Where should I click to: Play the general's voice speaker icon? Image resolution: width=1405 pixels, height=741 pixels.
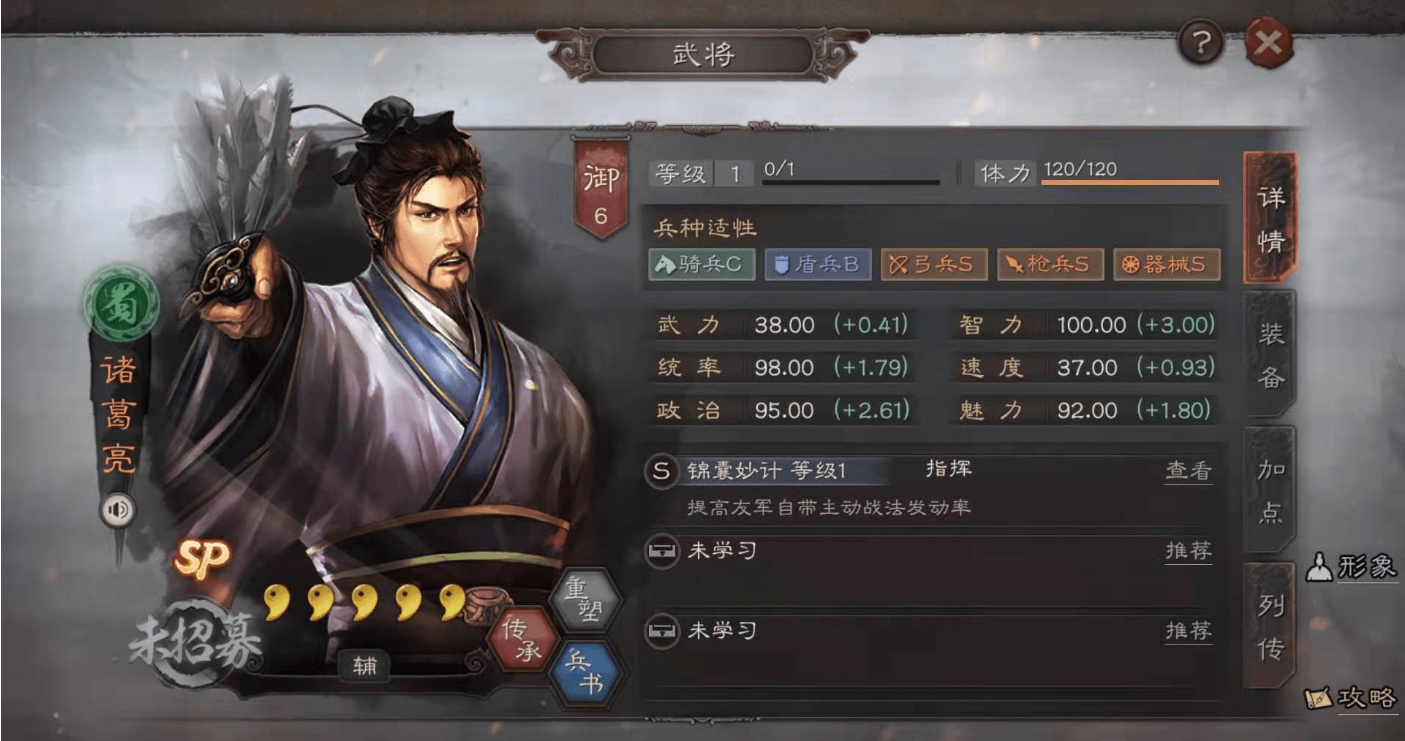[x=118, y=511]
